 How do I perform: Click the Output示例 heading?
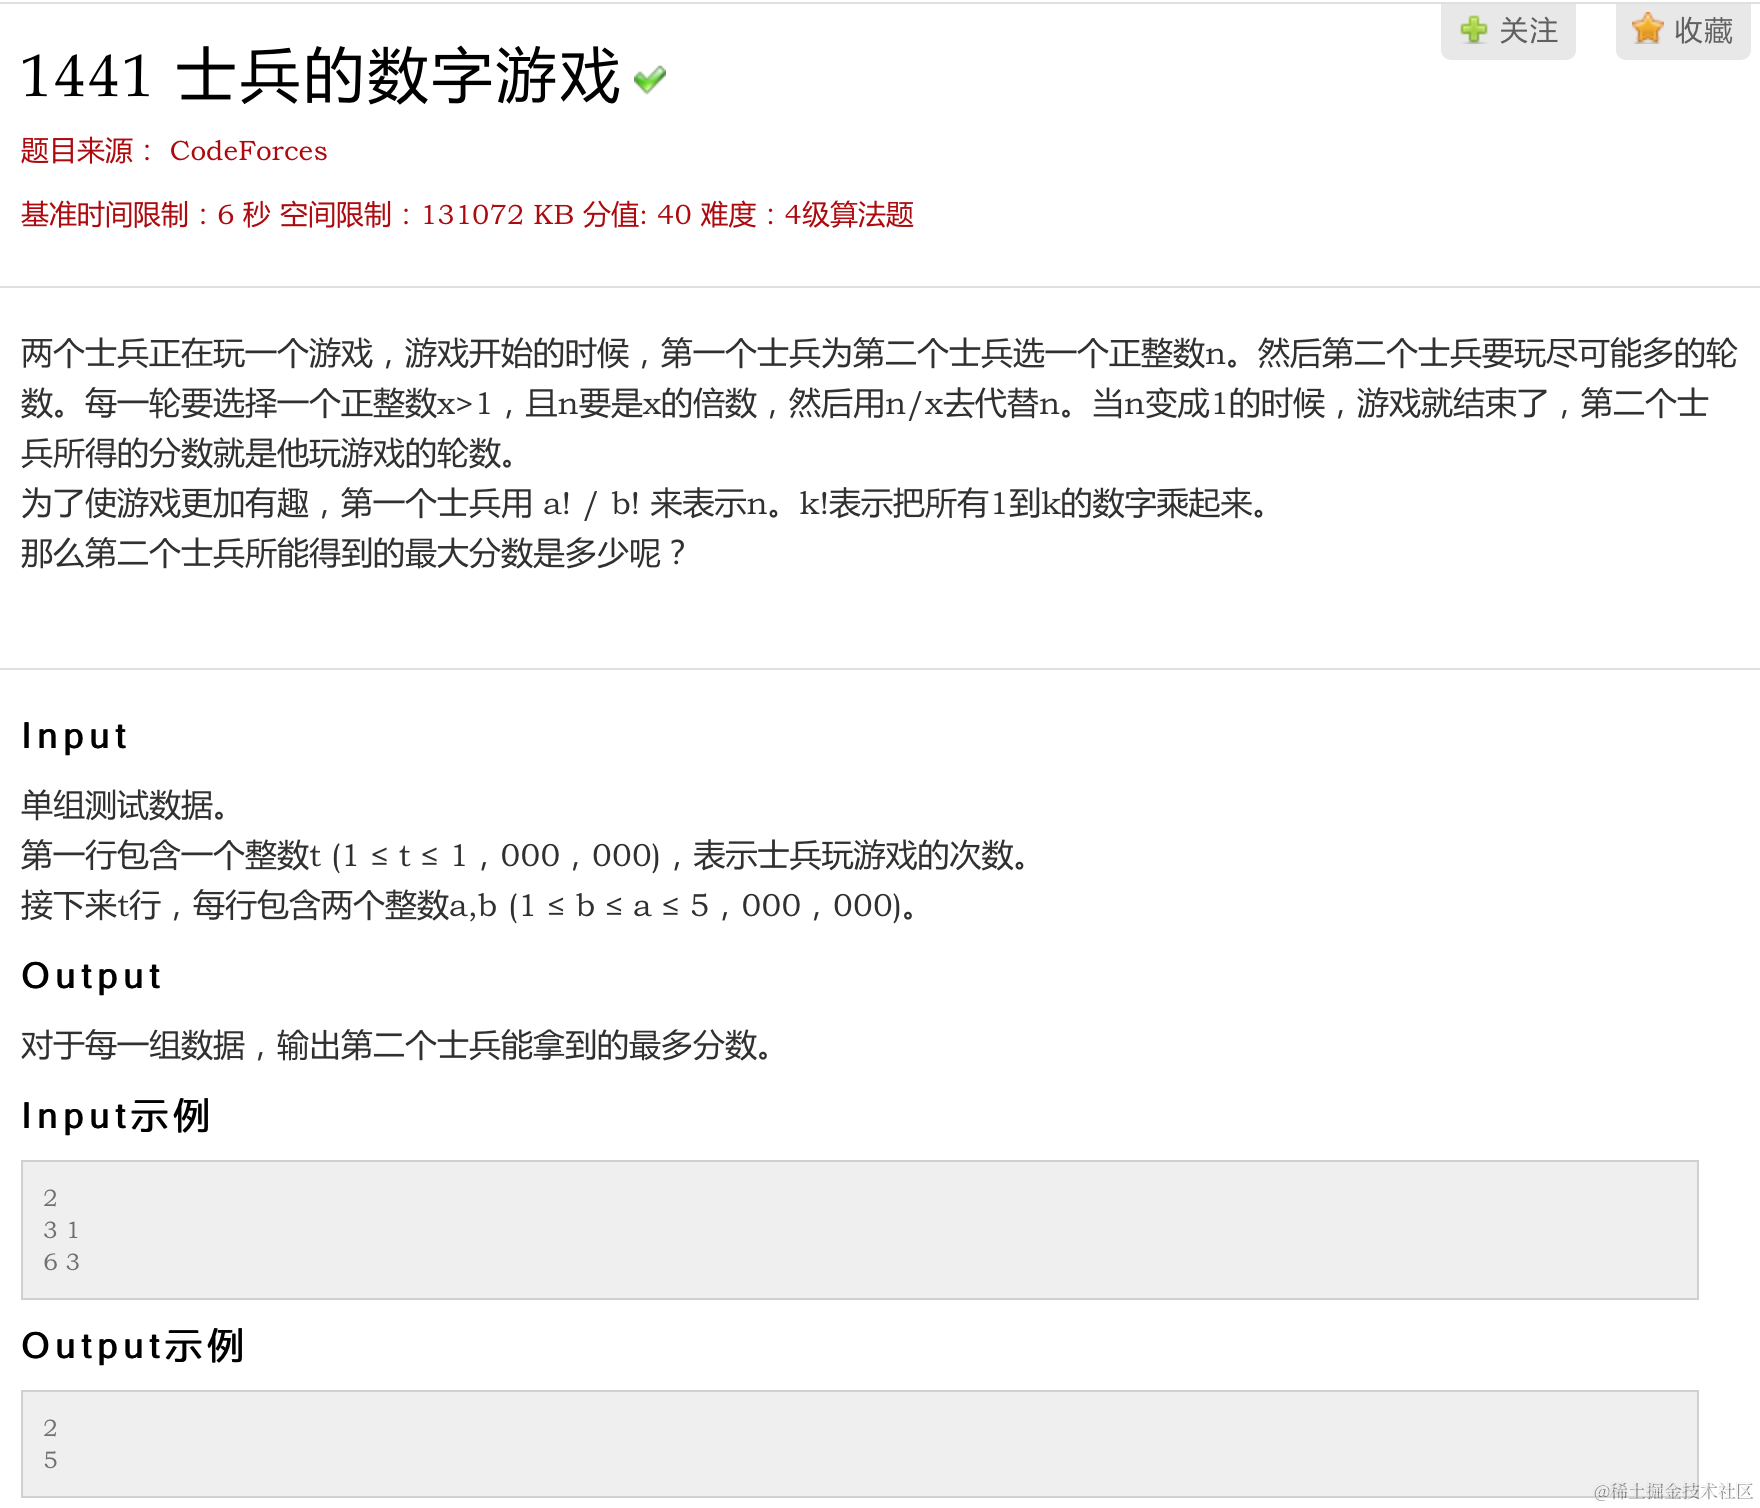133,1346
